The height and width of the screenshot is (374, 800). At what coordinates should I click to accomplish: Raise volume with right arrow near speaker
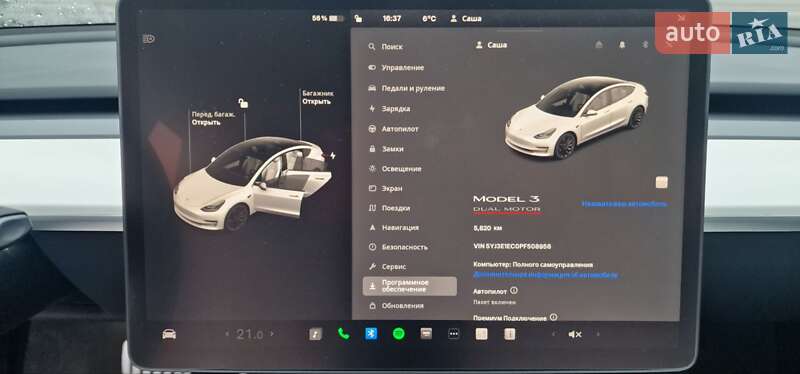click(598, 334)
